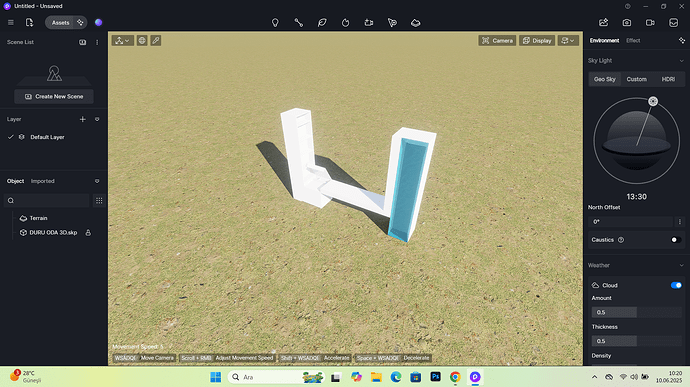
Task: Collapse the Sky Light section
Action: 681,61
